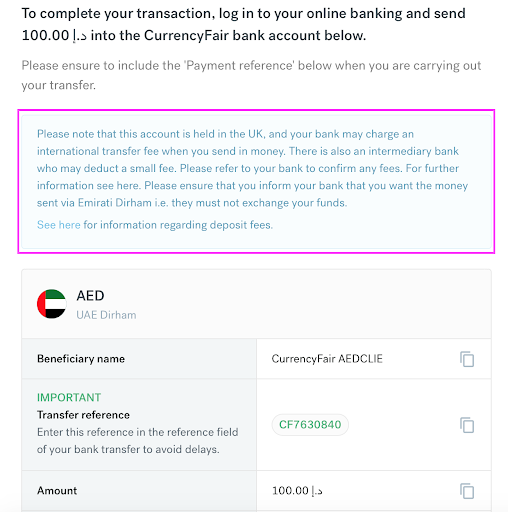
Task: Copy the Amount 100.00 value
Action: [x=467, y=491]
